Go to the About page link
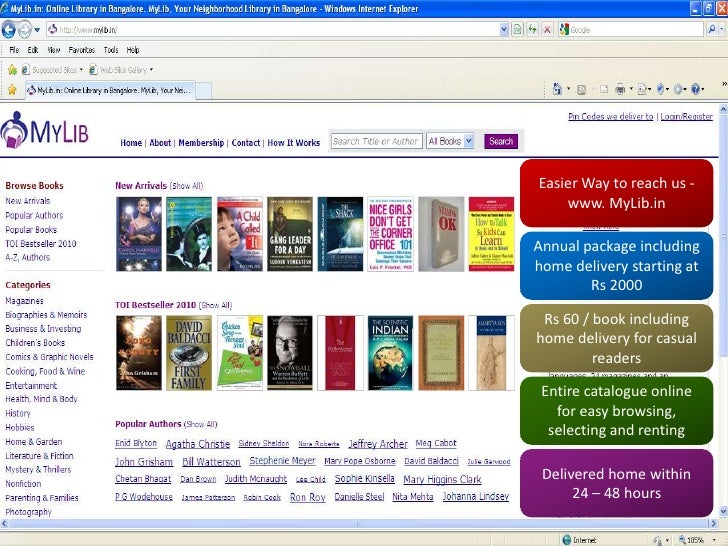Screen dimensions: 728x546 (160, 143)
